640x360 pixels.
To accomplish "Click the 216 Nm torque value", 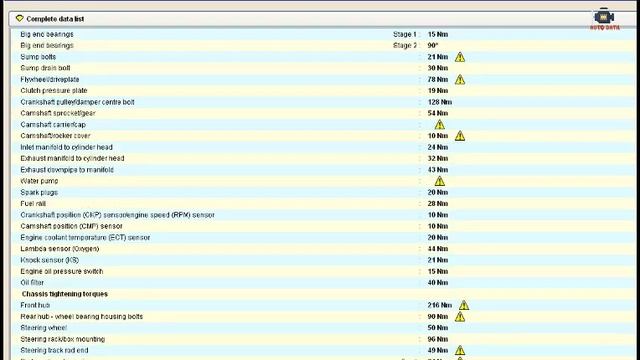I will click(440, 305).
